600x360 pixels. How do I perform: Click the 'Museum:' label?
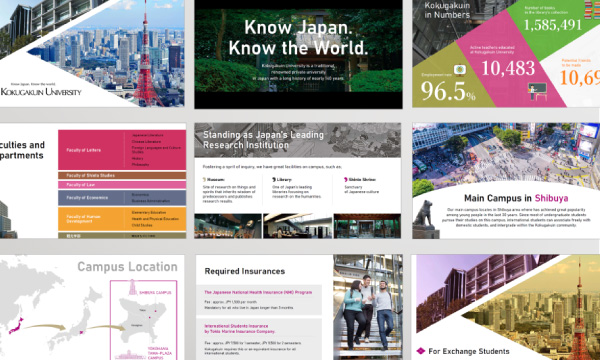[x=215, y=179]
